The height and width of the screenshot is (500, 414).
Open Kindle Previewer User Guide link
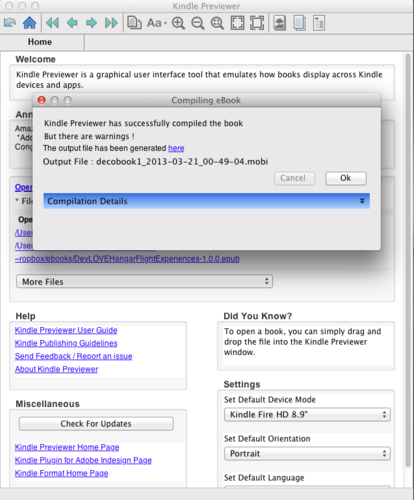[x=66, y=330]
